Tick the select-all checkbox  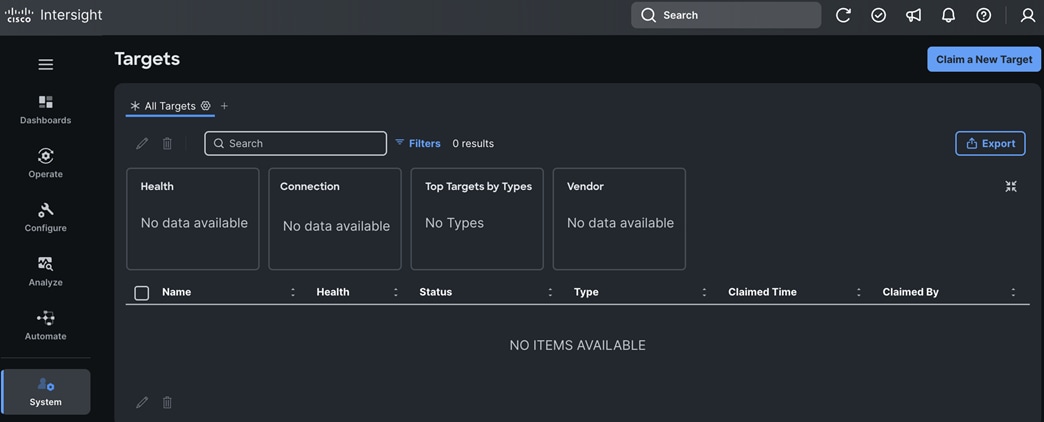pyautogui.click(x=142, y=292)
